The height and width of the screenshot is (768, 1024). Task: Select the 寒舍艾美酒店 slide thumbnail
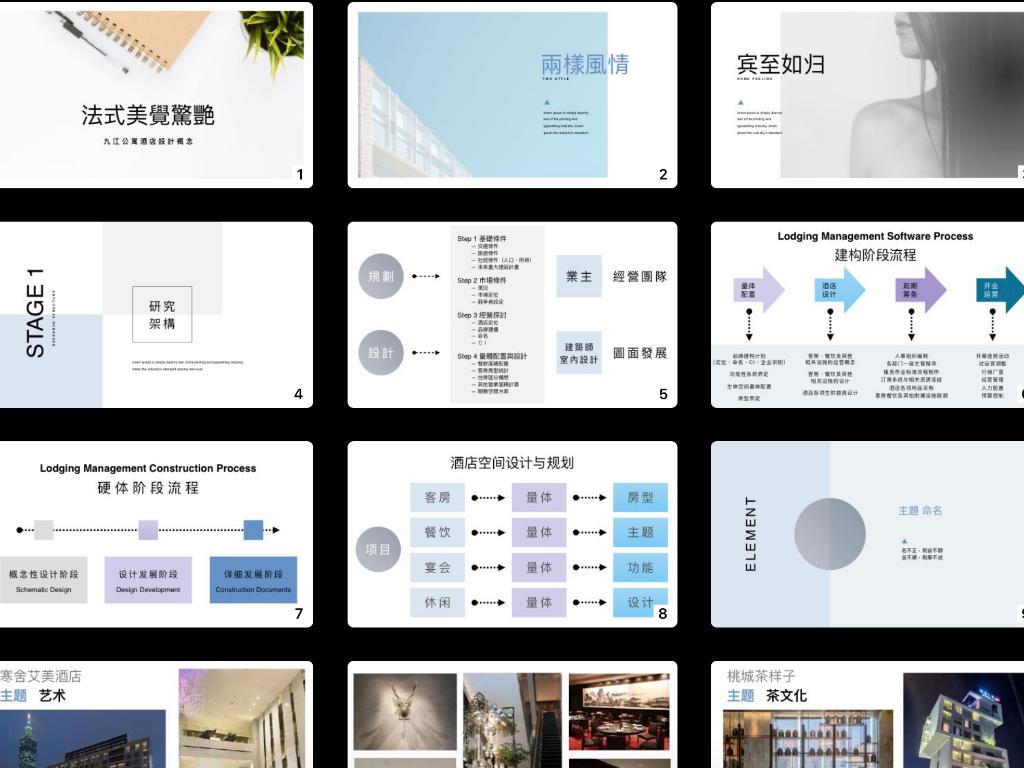pos(156,714)
